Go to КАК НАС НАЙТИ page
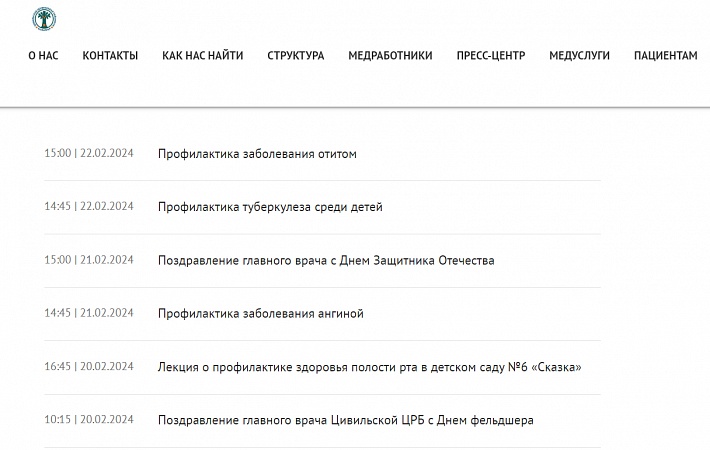710x450 pixels. [202, 56]
